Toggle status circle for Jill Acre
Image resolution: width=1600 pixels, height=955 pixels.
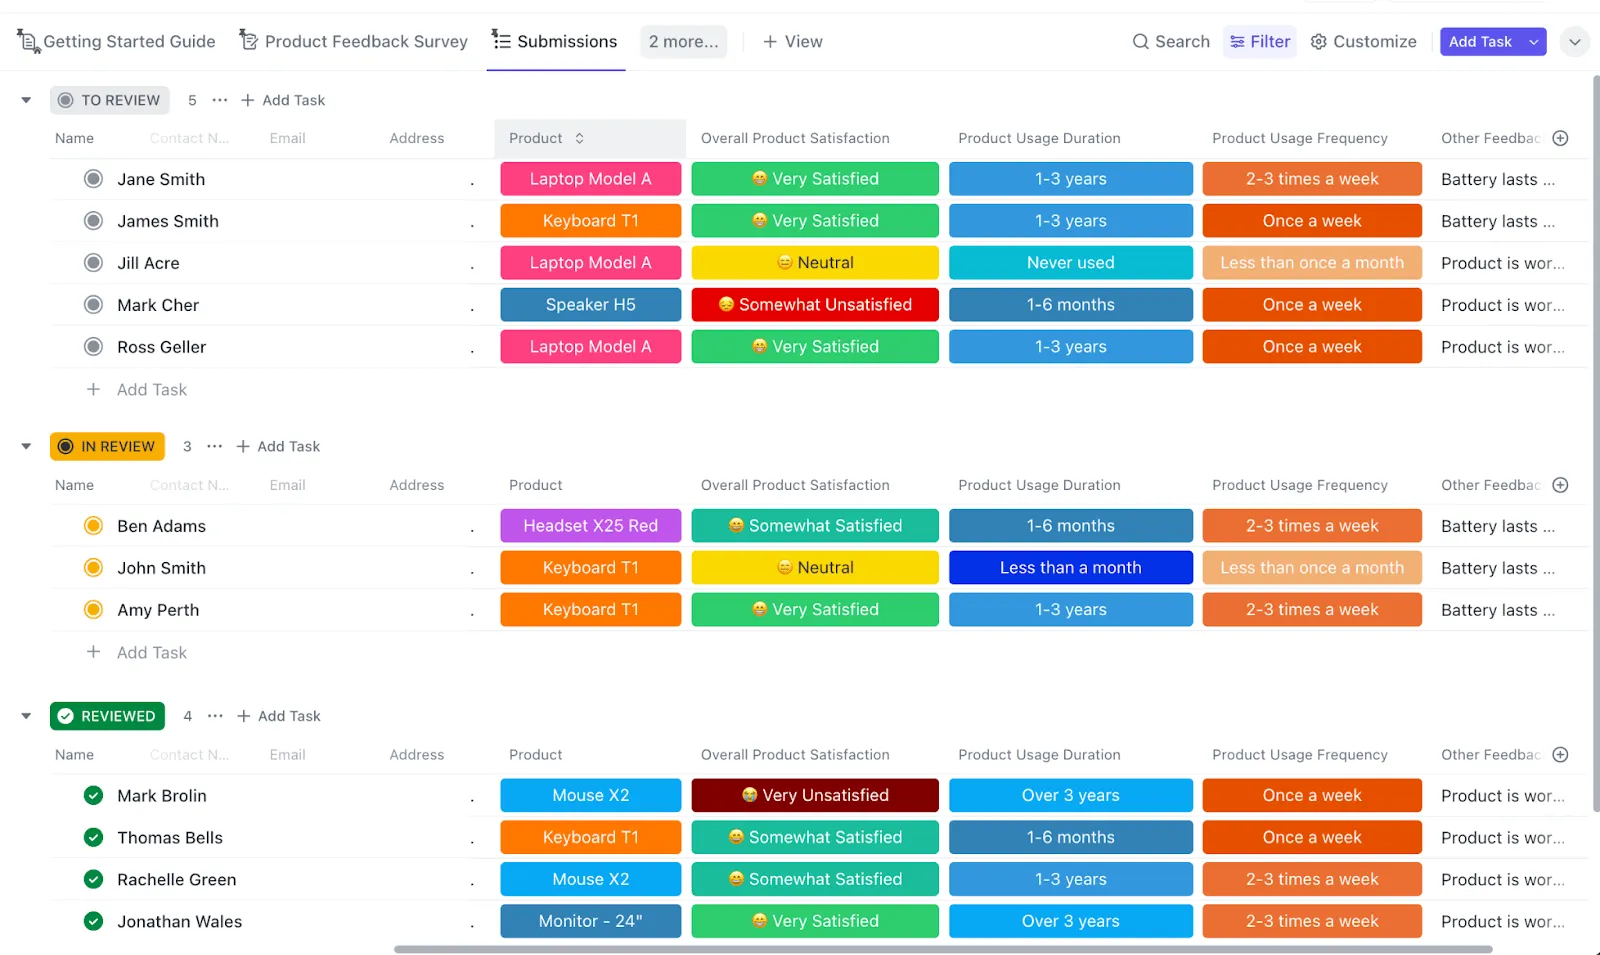coord(93,263)
